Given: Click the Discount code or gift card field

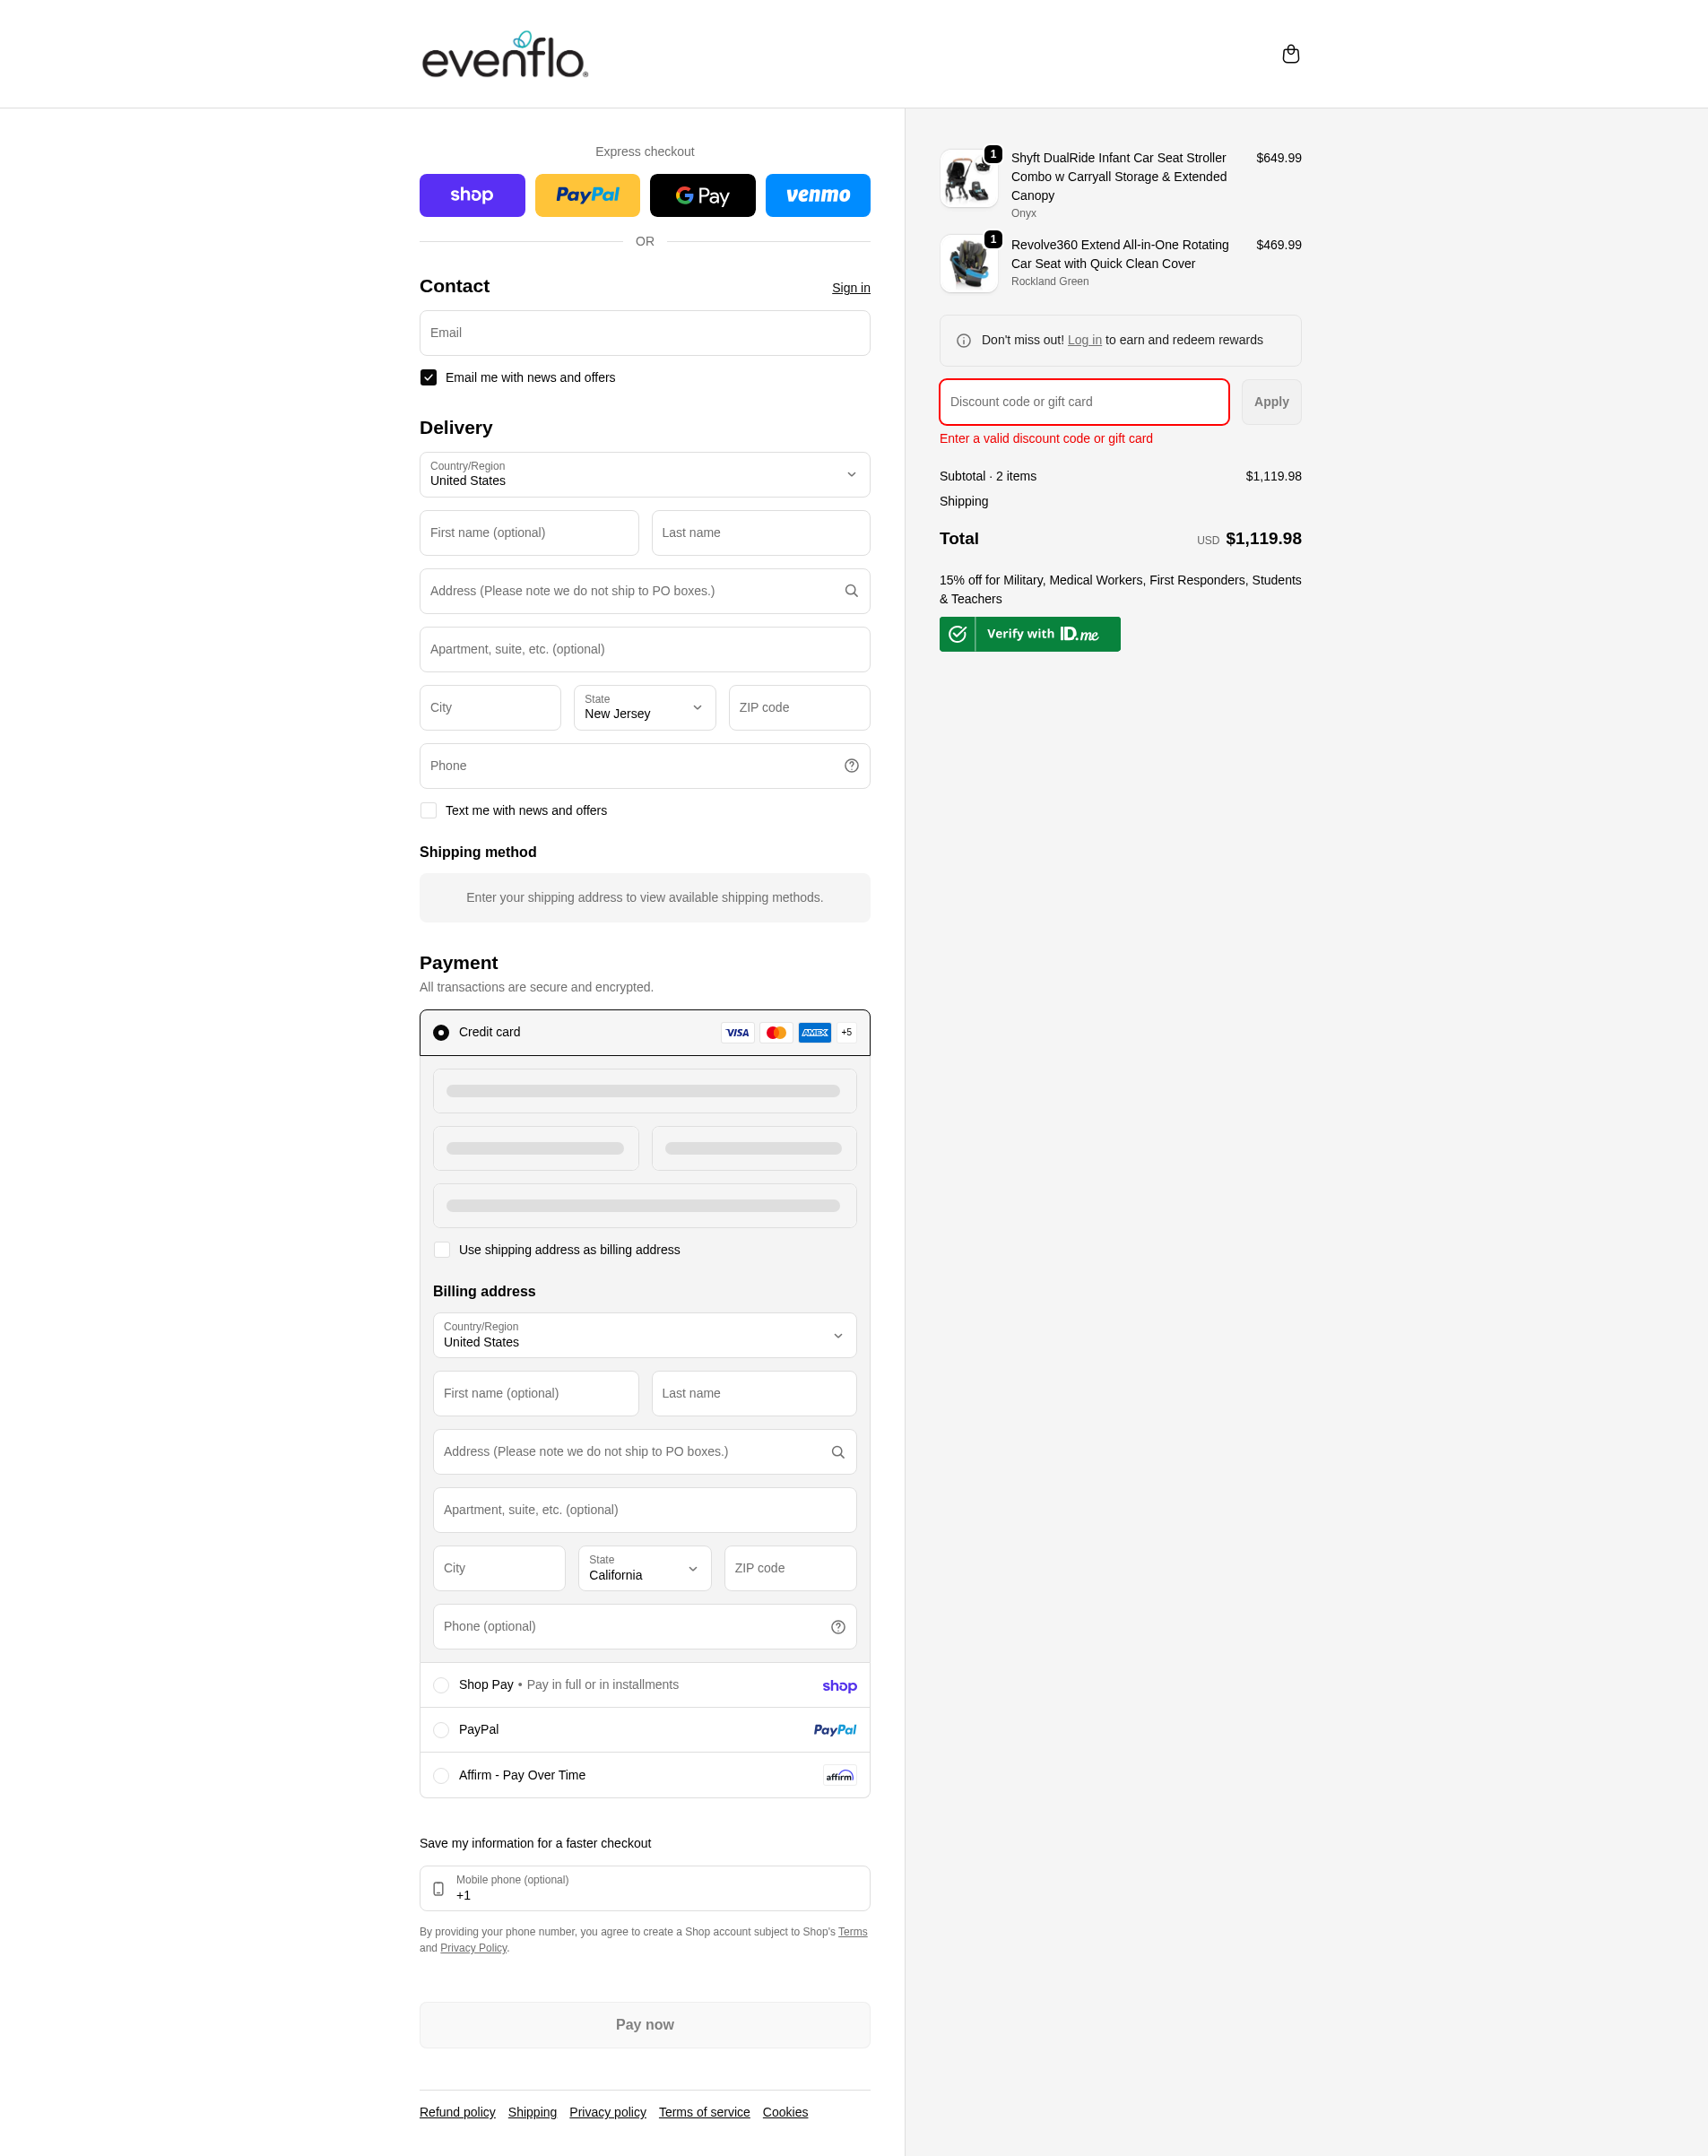Looking at the screenshot, I should (x=1083, y=402).
